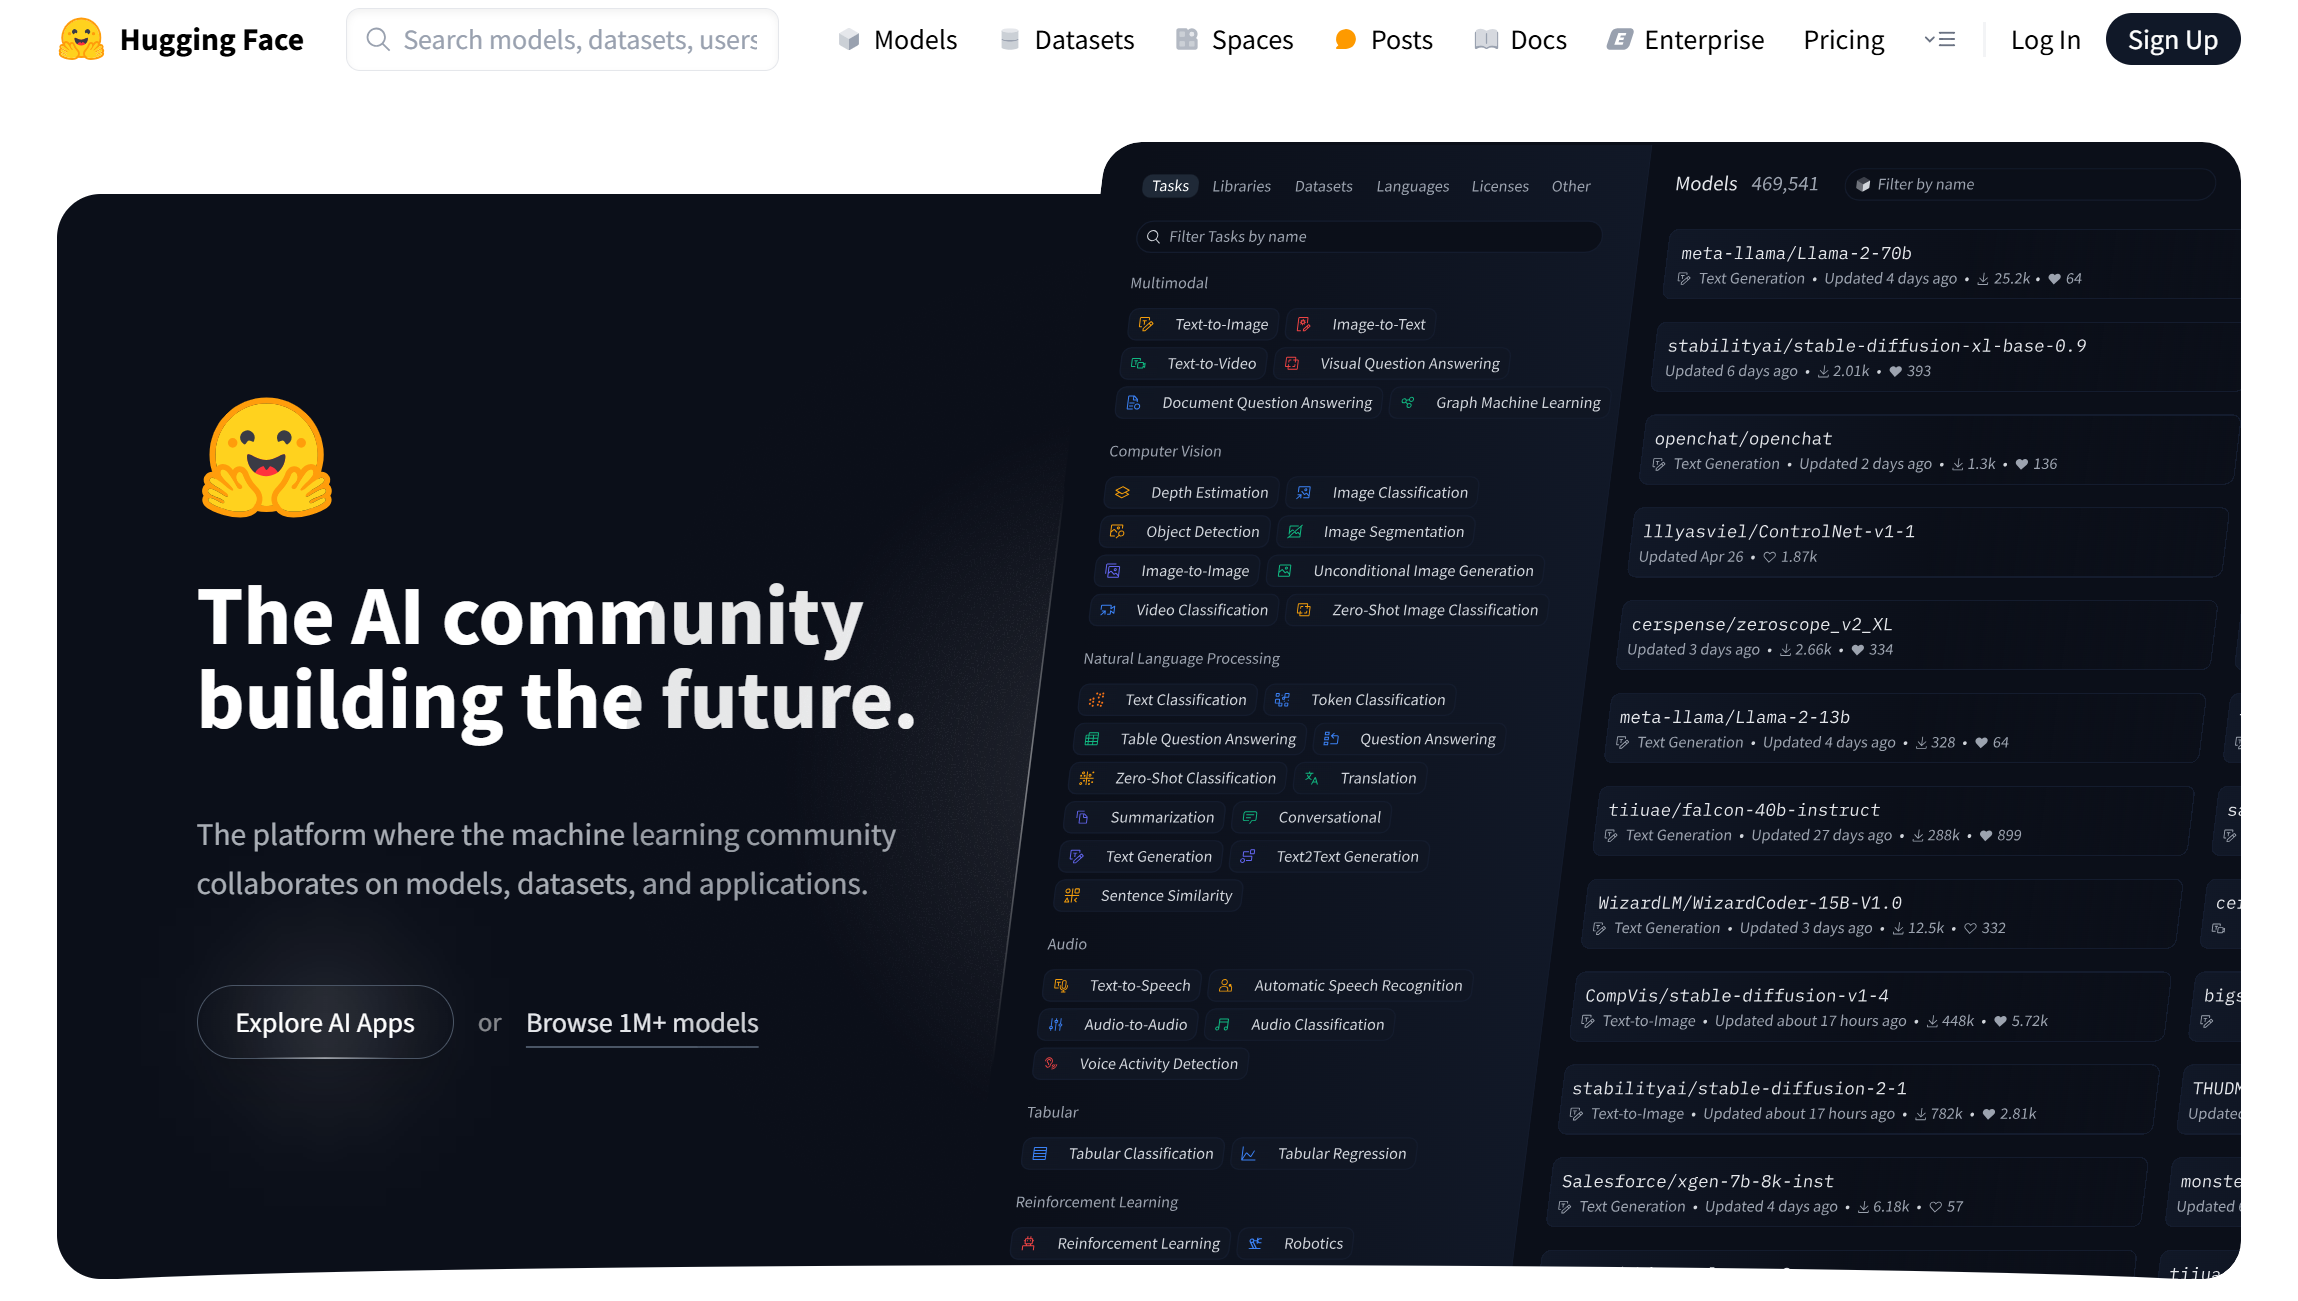Screen dimensions: 2298x1301
Task: Expand the more-options menu beside Pricing
Action: coord(1939,40)
